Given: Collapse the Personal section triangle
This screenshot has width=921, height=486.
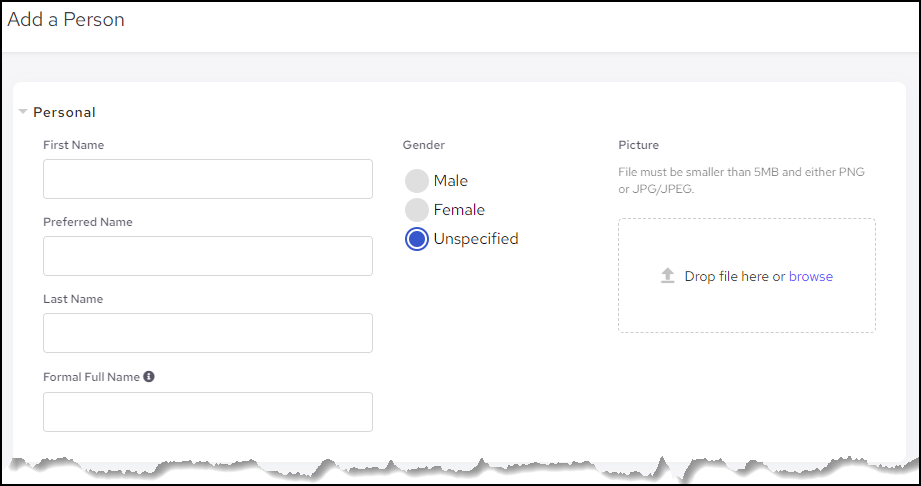Looking at the screenshot, I should 23,112.
